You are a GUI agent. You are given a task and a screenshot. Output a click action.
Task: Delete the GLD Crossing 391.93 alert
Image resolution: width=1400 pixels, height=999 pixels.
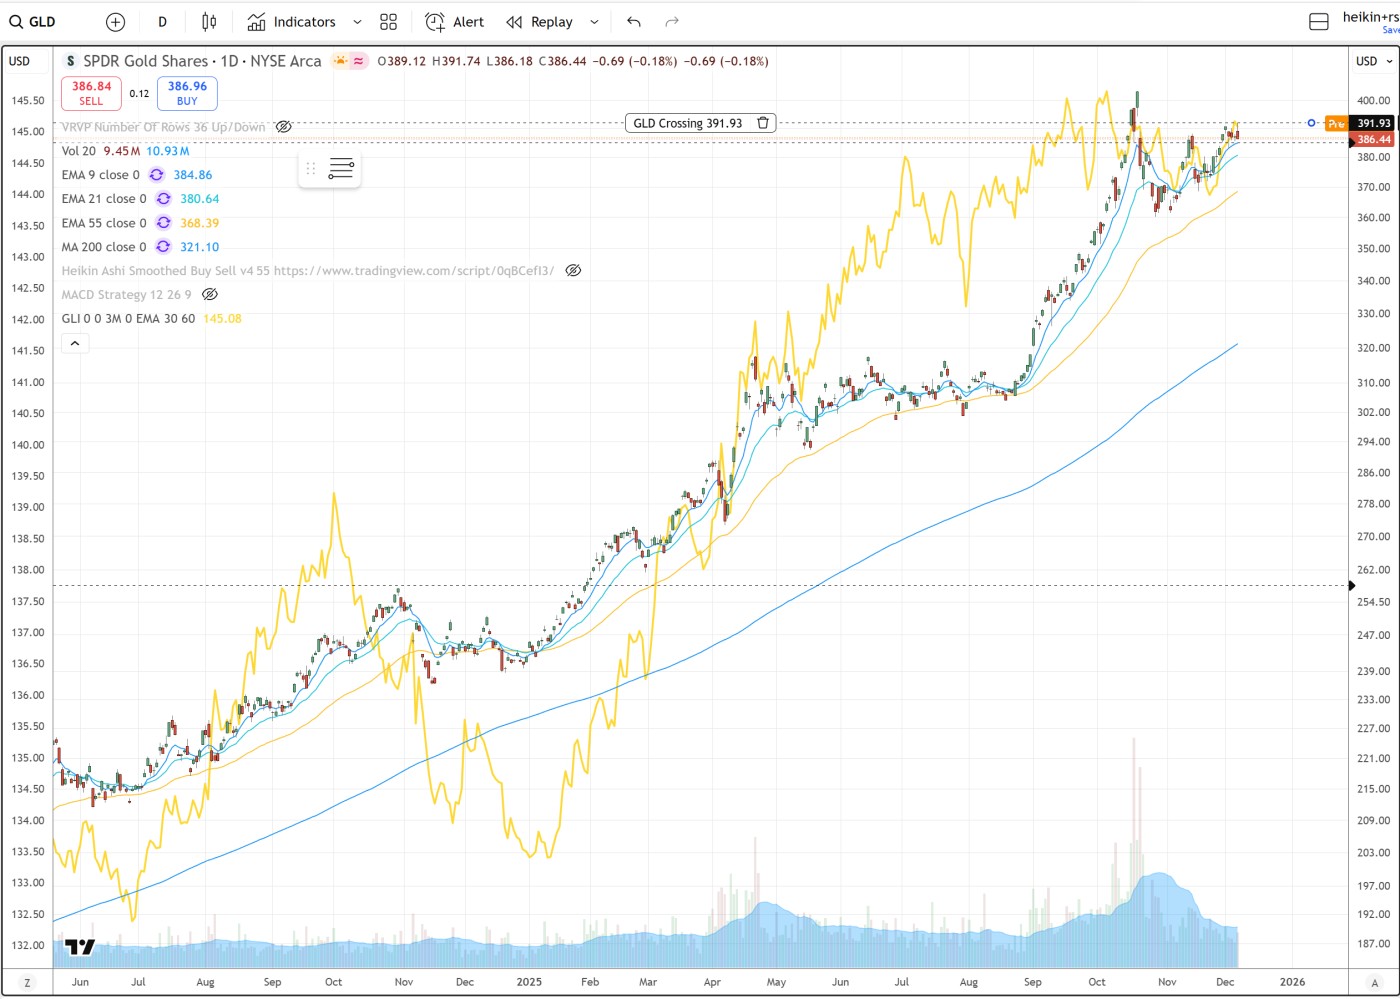[763, 123]
